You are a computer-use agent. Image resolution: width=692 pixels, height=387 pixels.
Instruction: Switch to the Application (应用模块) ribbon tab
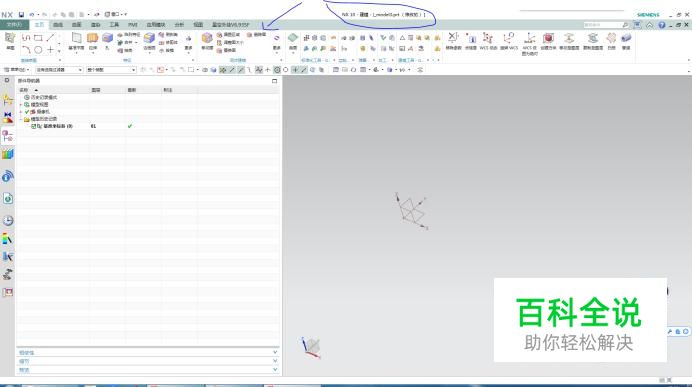(x=156, y=25)
